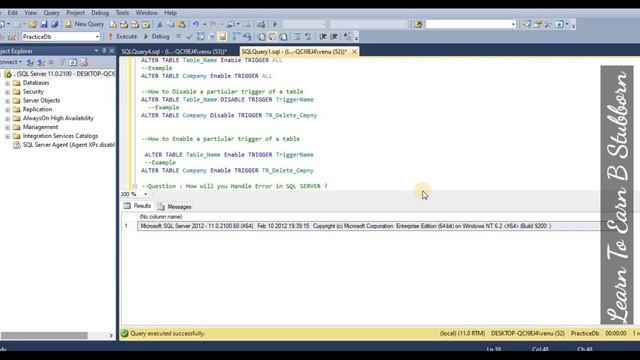Open the Tools menu
This screenshot has width=640, height=360.
pyautogui.click(x=122, y=13)
